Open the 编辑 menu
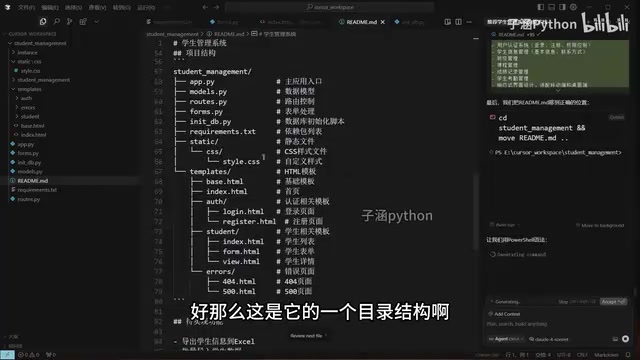The image size is (640, 360). pos(50,7)
